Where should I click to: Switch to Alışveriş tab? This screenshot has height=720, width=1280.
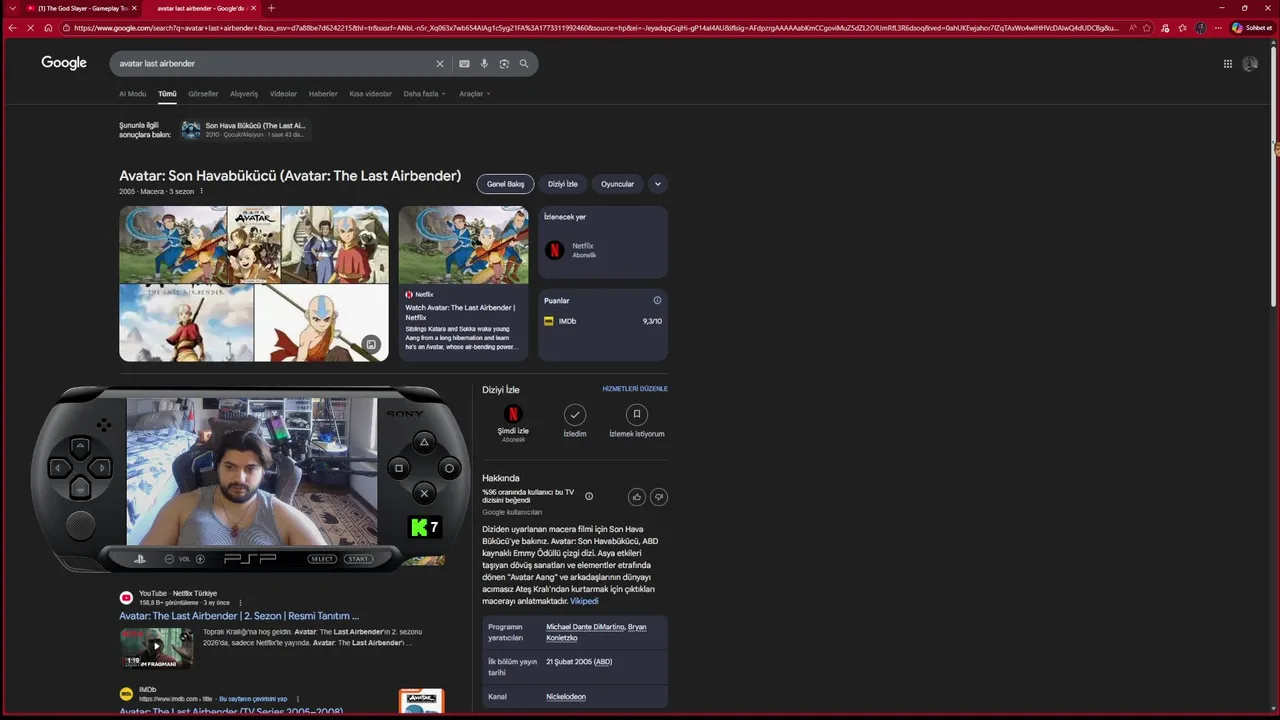244,94
